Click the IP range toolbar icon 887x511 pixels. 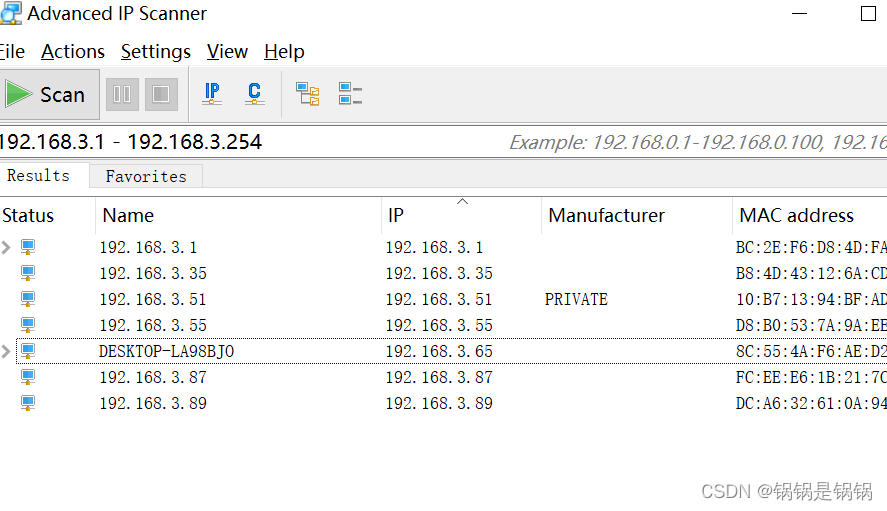212,94
